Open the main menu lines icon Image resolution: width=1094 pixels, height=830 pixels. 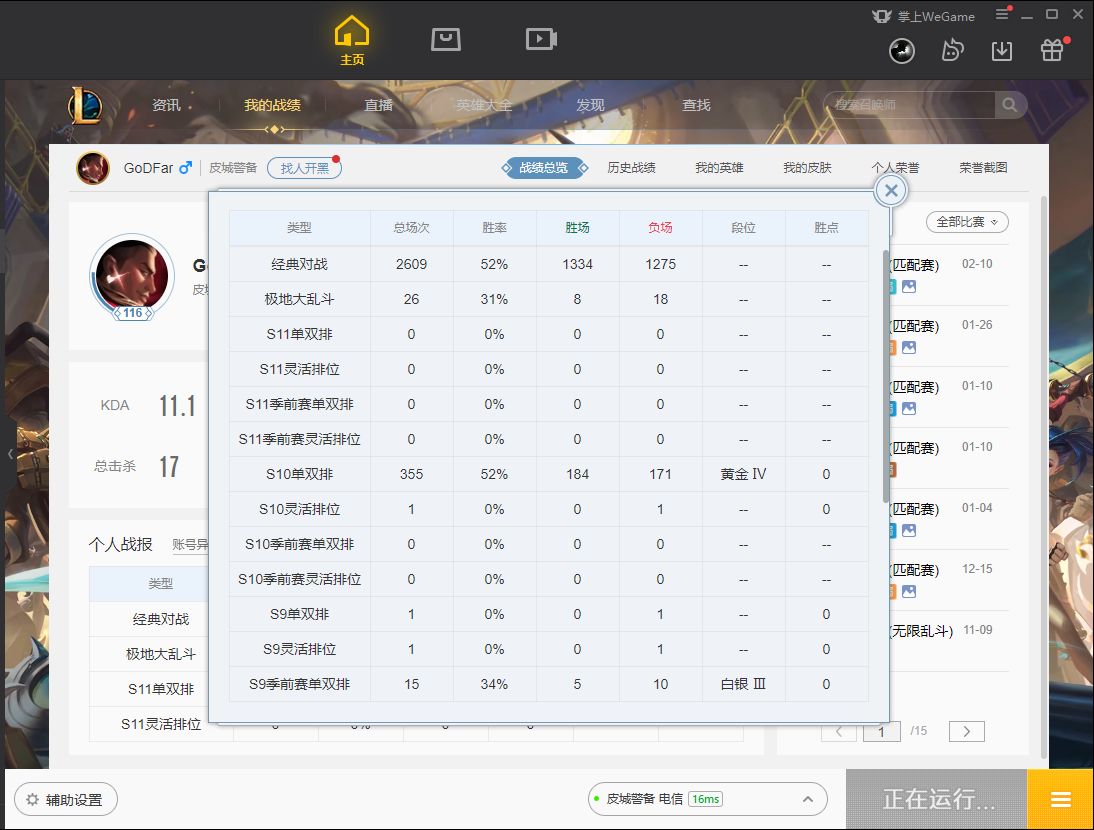click(x=1003, y=14)
